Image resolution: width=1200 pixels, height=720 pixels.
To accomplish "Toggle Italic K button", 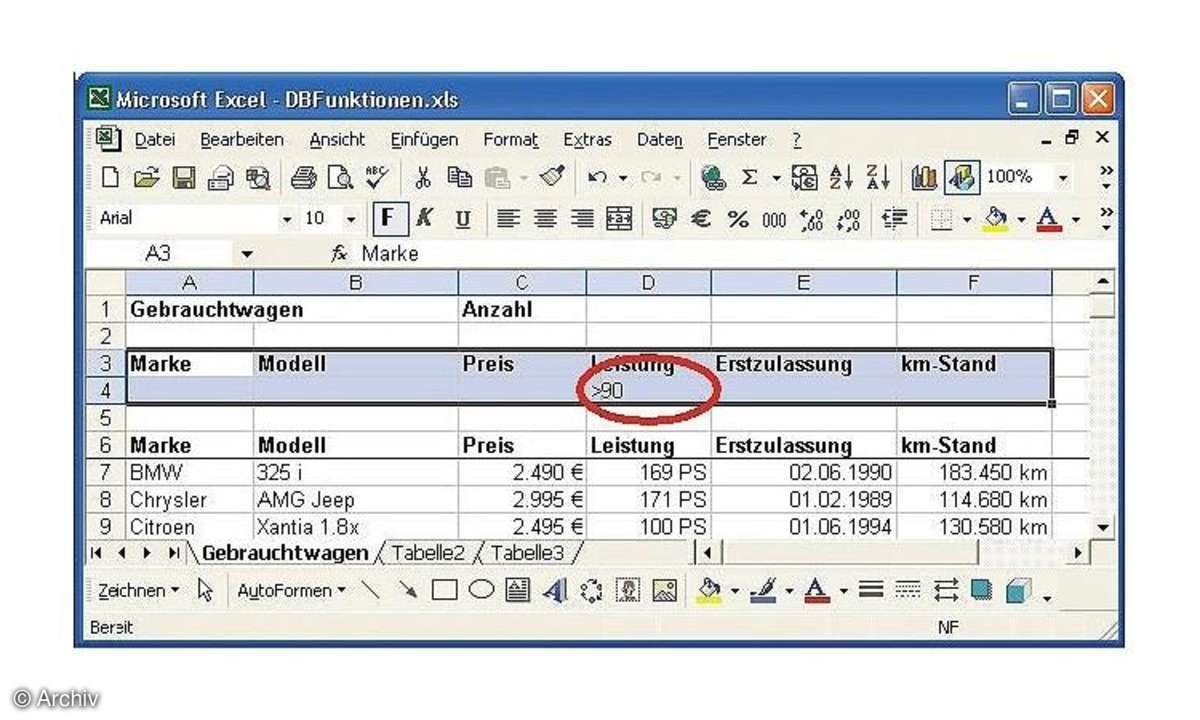I will pyautogui.click(x=424, y=218).
